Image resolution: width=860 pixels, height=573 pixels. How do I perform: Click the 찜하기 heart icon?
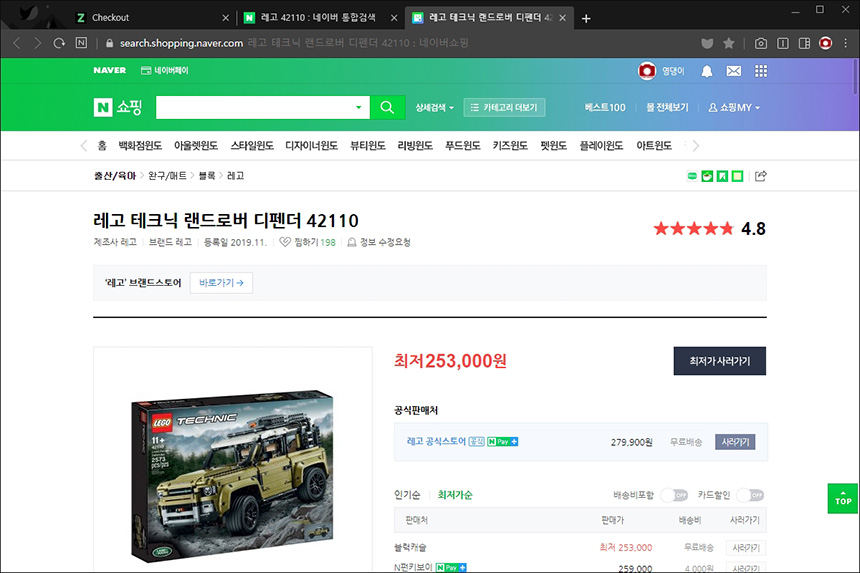[285, 242]
